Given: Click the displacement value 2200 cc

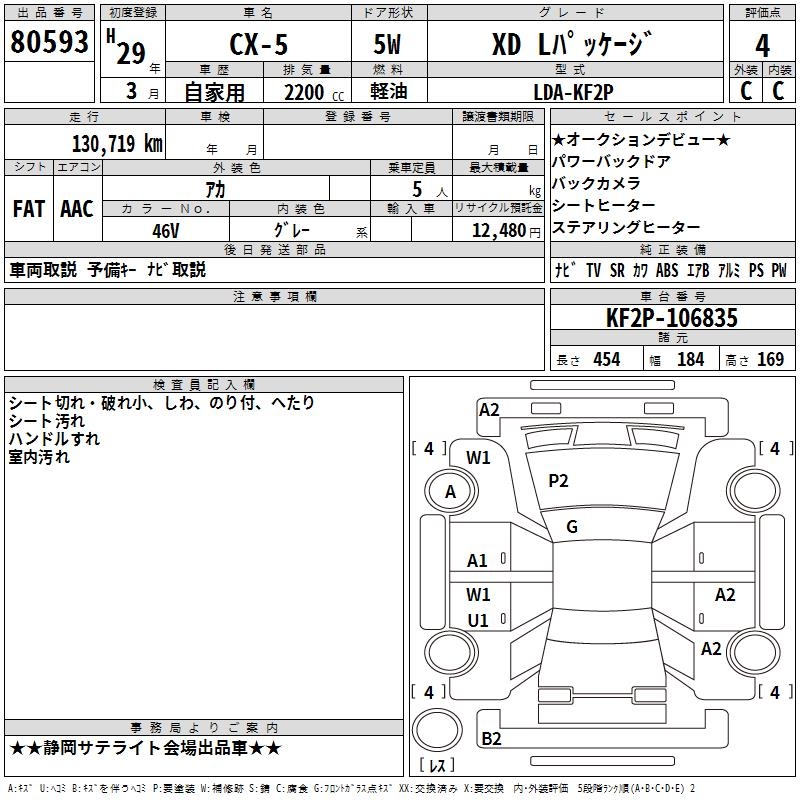Looking at the screenshot, I should [x=314, y=93].
